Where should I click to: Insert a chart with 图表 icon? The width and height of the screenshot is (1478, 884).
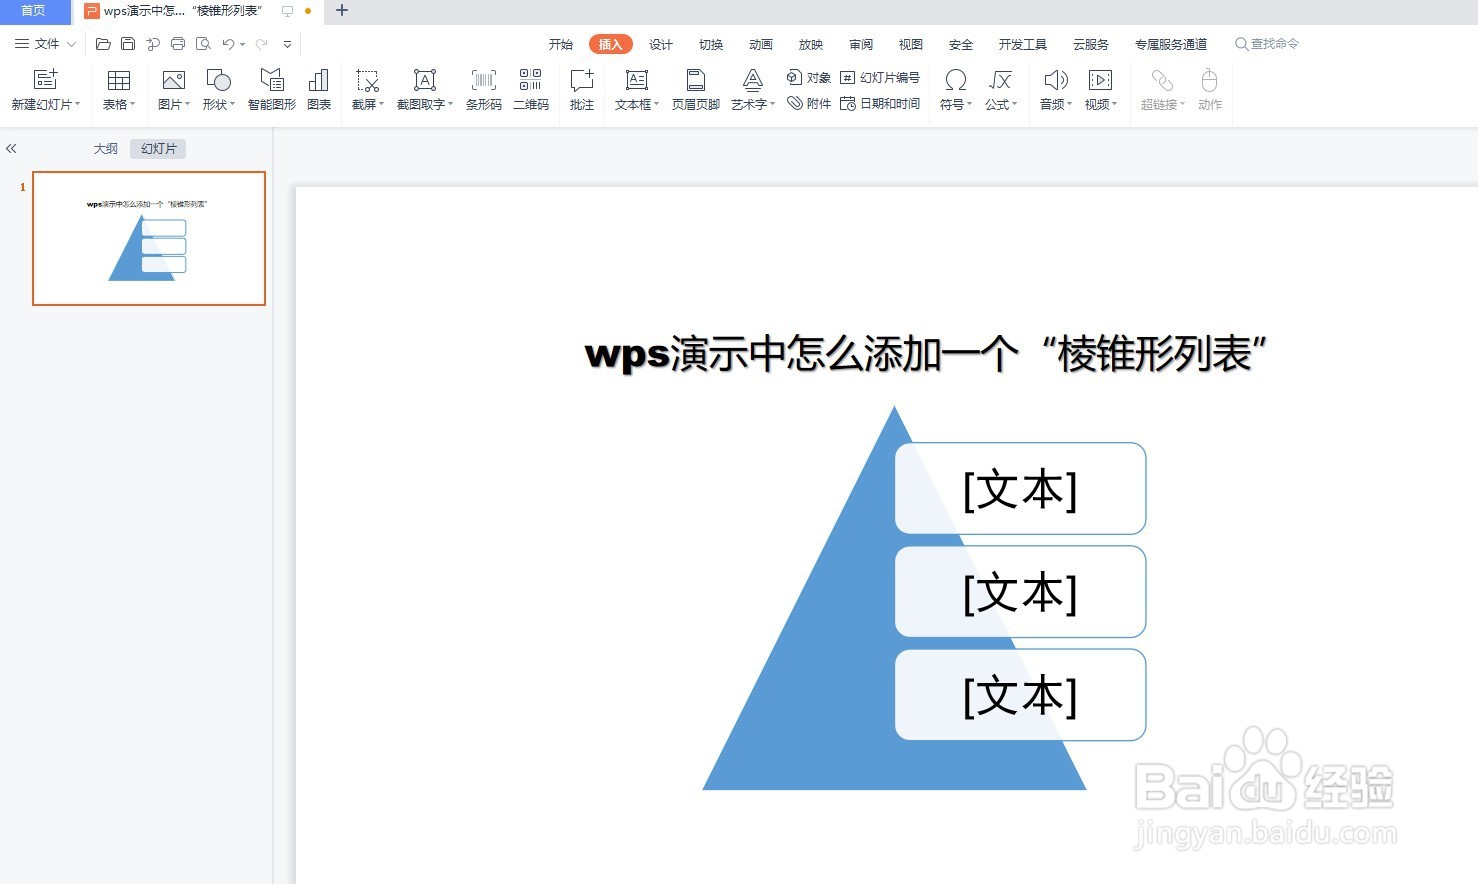coord(319,80)
